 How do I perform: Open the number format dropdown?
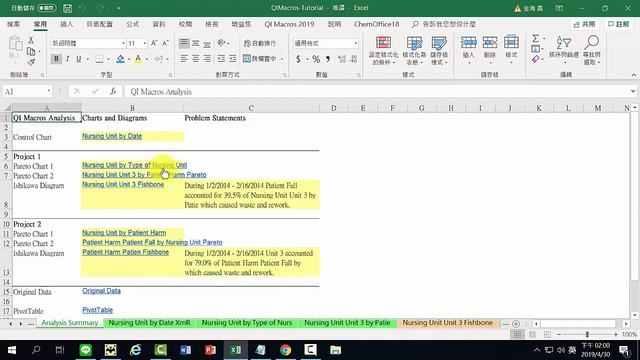pyautogui.click(x=356, y=43)
